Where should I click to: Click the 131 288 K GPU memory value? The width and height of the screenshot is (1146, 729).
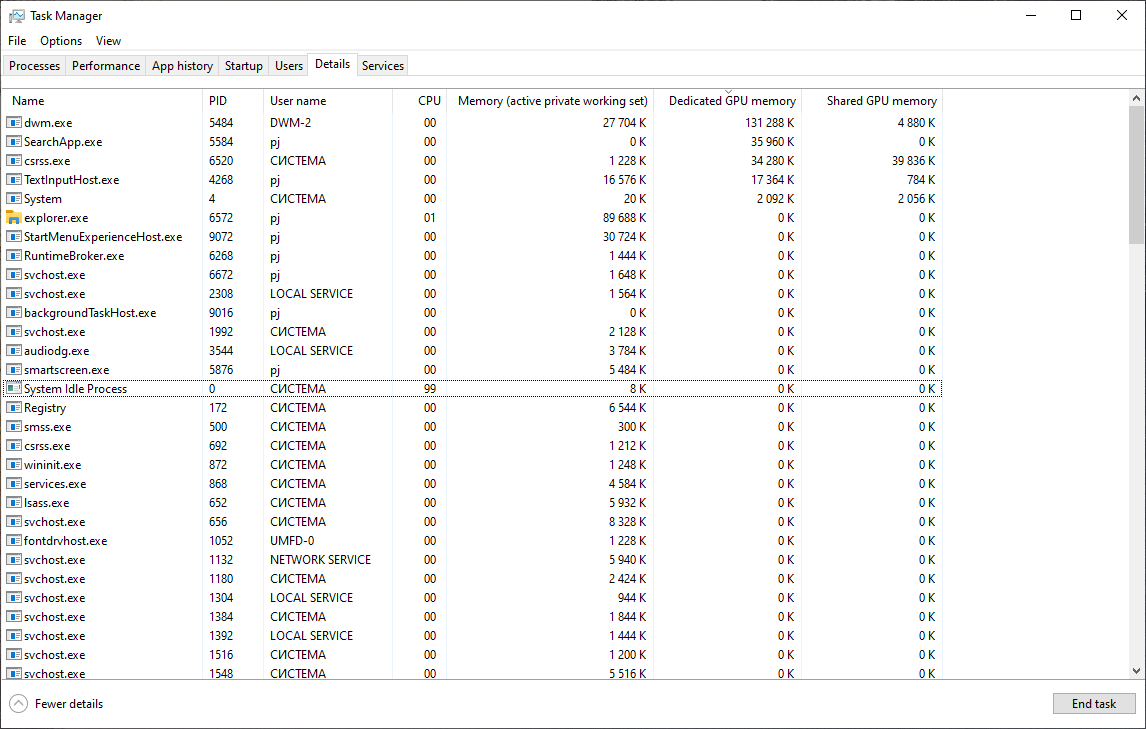pyautogui.click(x=770, y=123)
